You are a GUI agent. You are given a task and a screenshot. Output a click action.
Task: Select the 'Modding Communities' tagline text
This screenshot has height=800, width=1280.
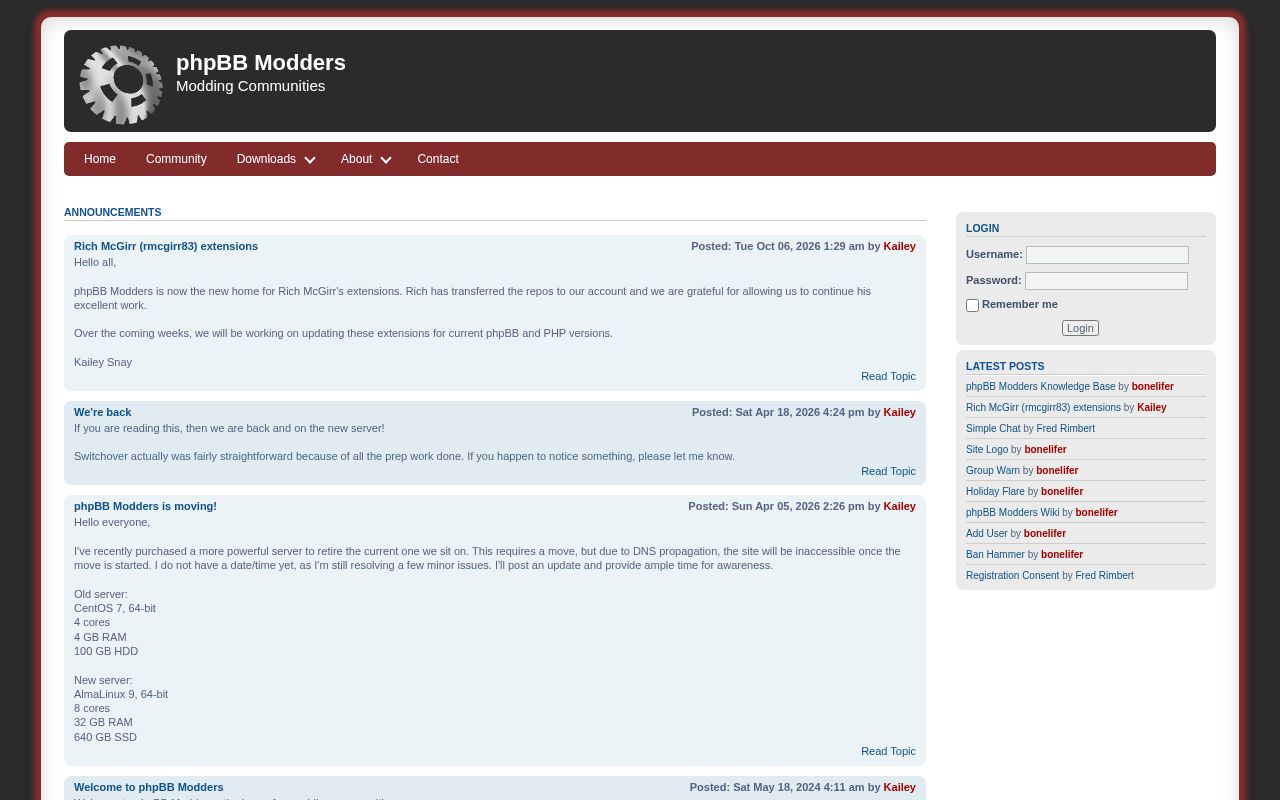250,86
